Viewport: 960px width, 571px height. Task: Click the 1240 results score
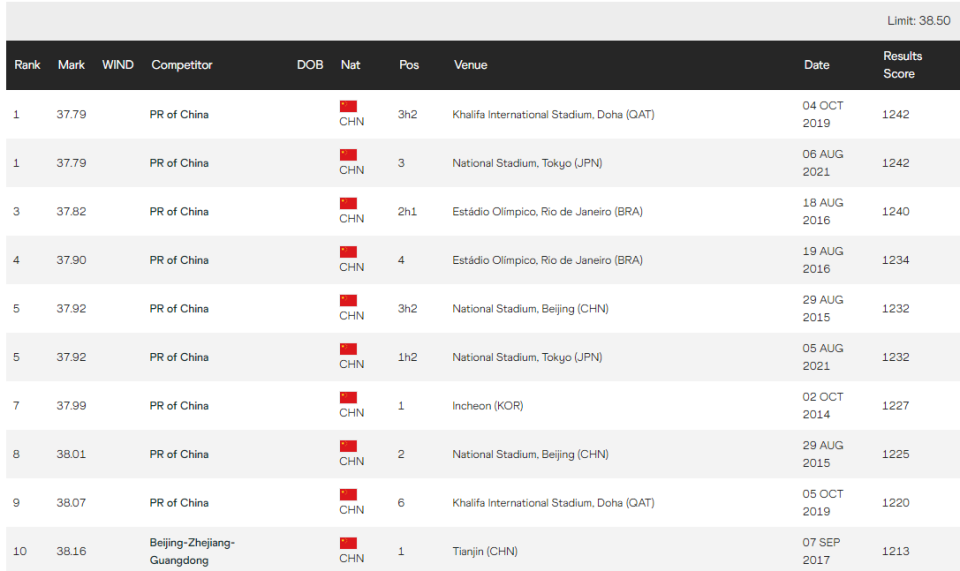tap(895, 211)
